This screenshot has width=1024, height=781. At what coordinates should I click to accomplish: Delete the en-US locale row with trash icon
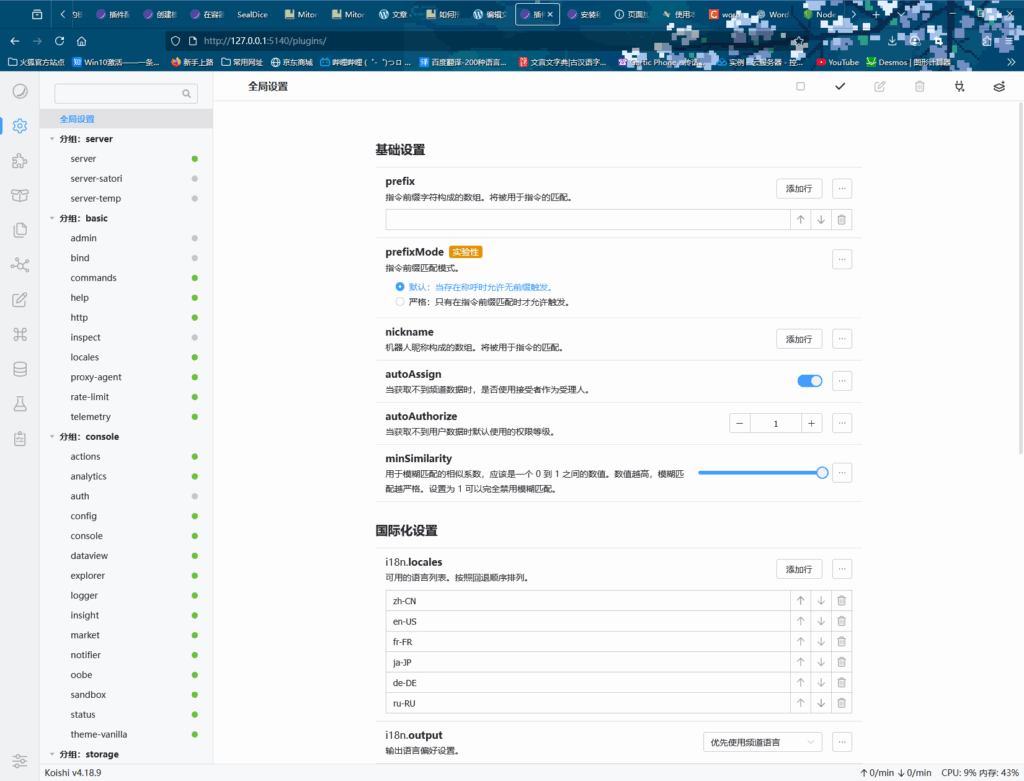click(x=841, y=621)
